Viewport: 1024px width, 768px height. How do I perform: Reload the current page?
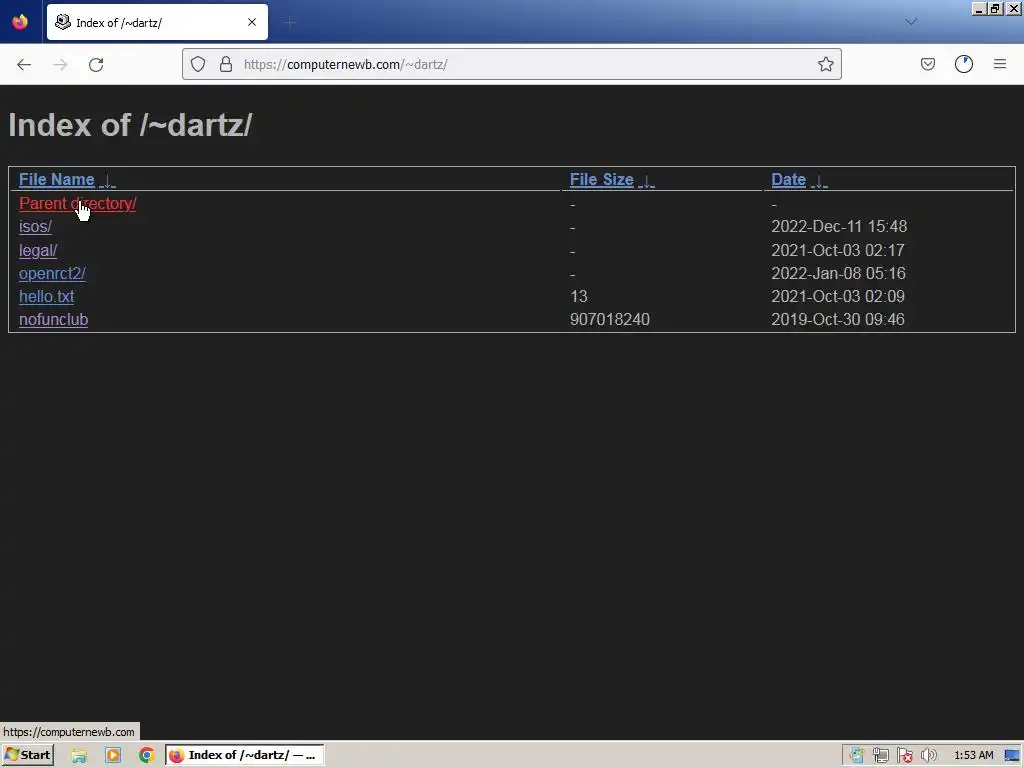(x=96, y=64)
